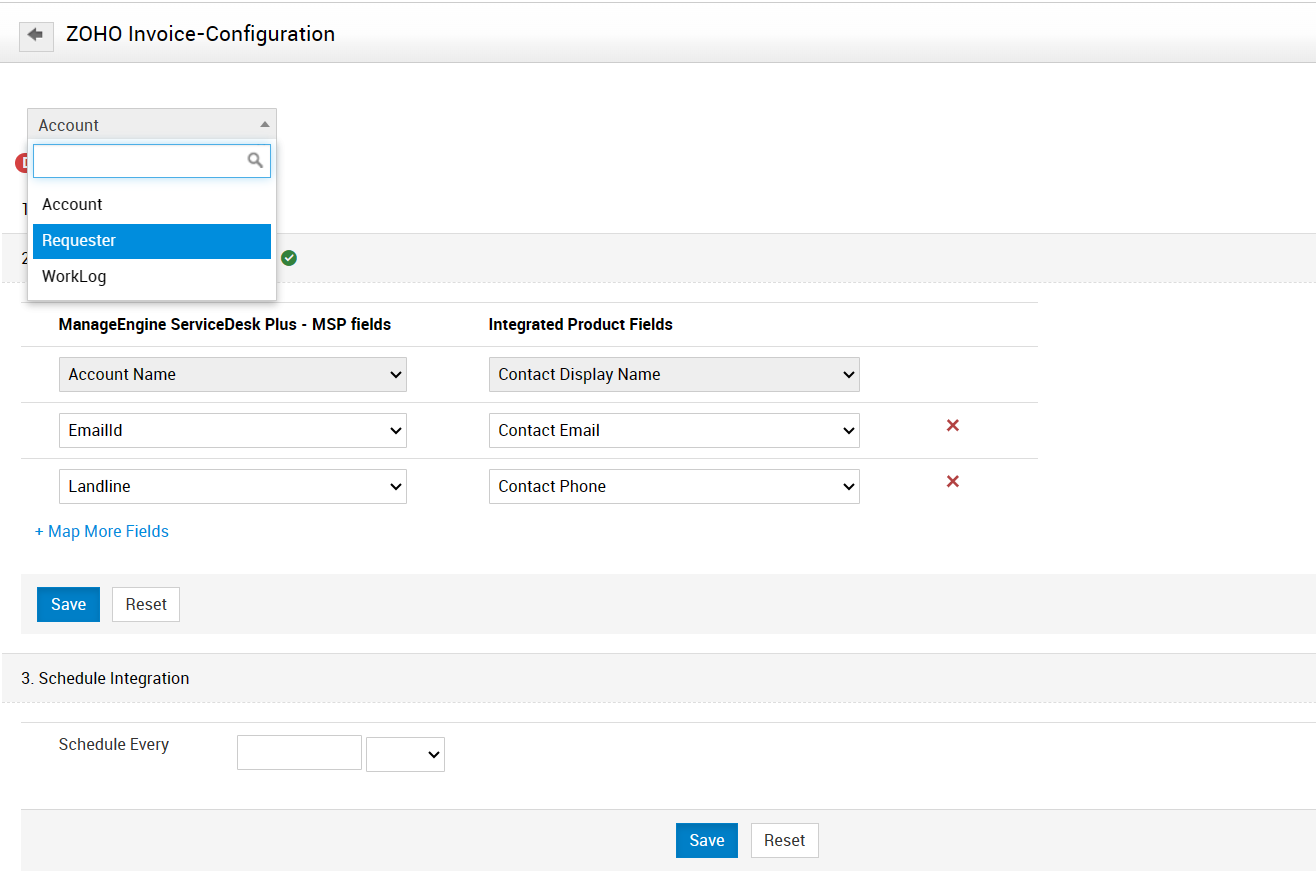Open the Contact Display Name dropdown
1316x874 pixels.
coord(673,375)
